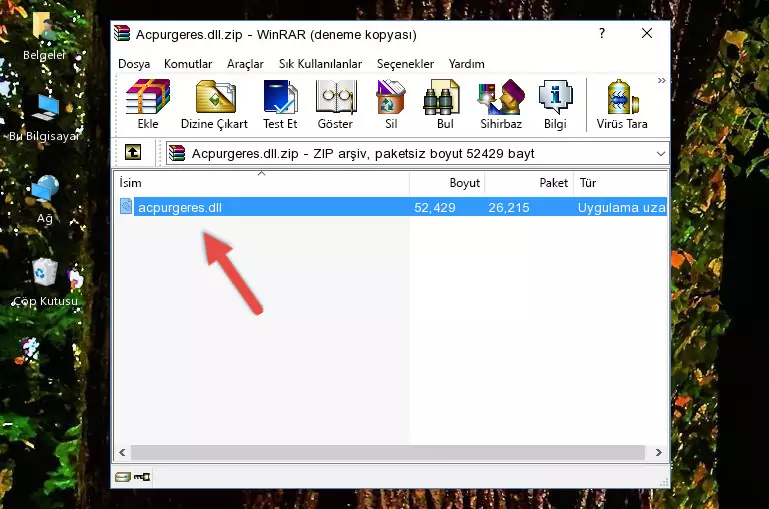The image size is (769, 509).
Task: Open the Bilgi info tool
Action: (555, 104)
